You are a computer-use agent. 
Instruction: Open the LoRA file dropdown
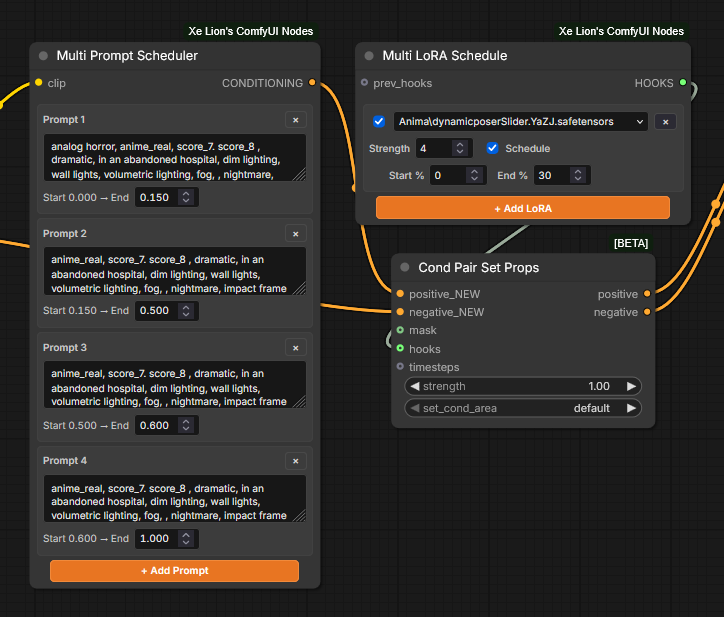(x=521, y=121)
